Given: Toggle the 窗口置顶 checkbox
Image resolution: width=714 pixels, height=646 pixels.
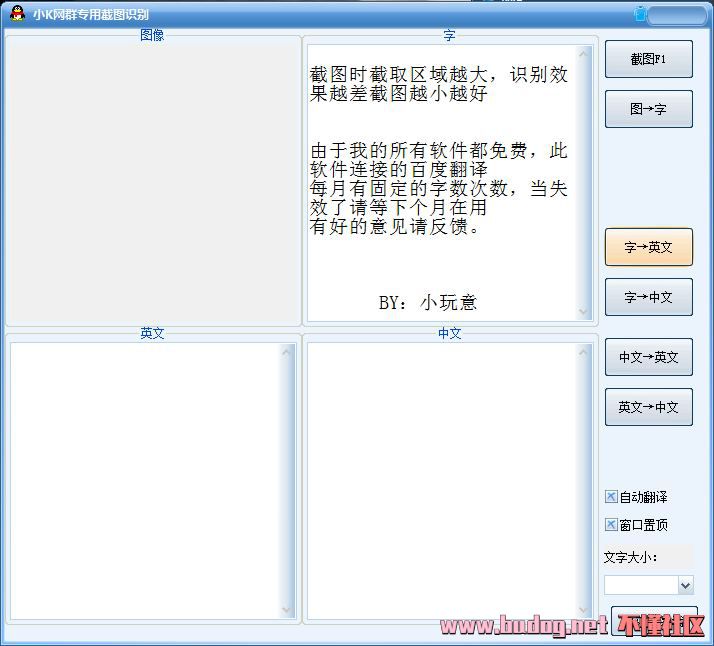Looking at the screenshot, I should point(611,525).
